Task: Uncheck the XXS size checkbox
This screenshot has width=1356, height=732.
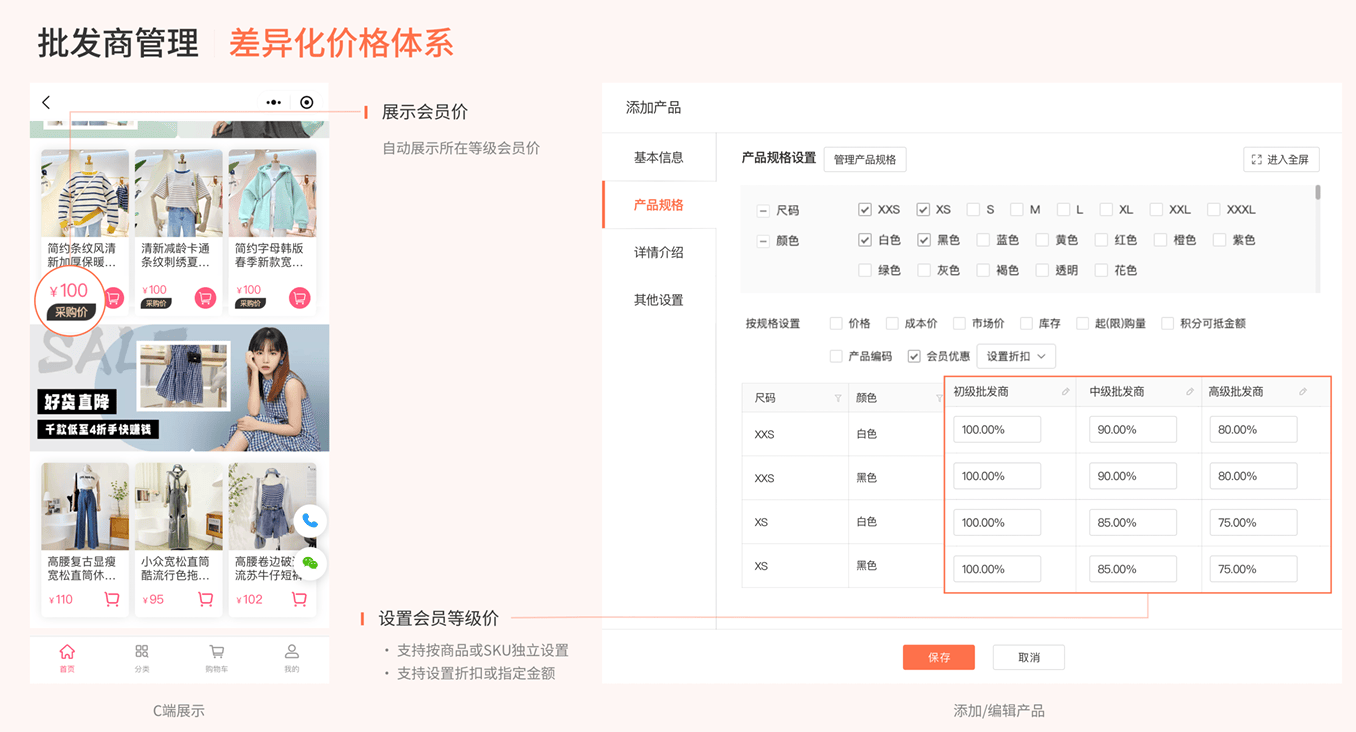Action: pyautogui.click(x=865, y=210)
